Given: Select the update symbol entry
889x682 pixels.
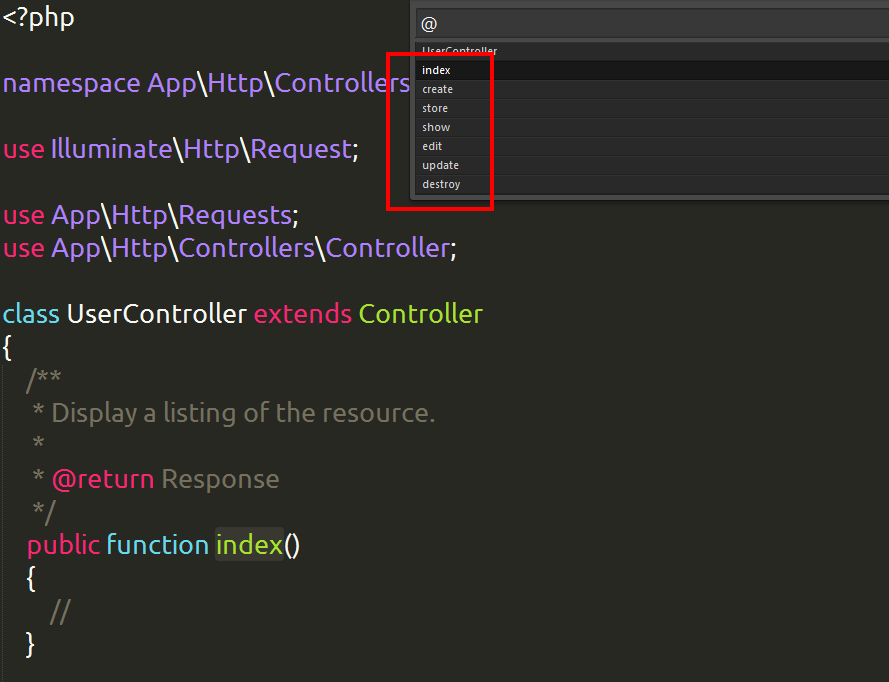Looking at the screenshot, I should [440, 165].
